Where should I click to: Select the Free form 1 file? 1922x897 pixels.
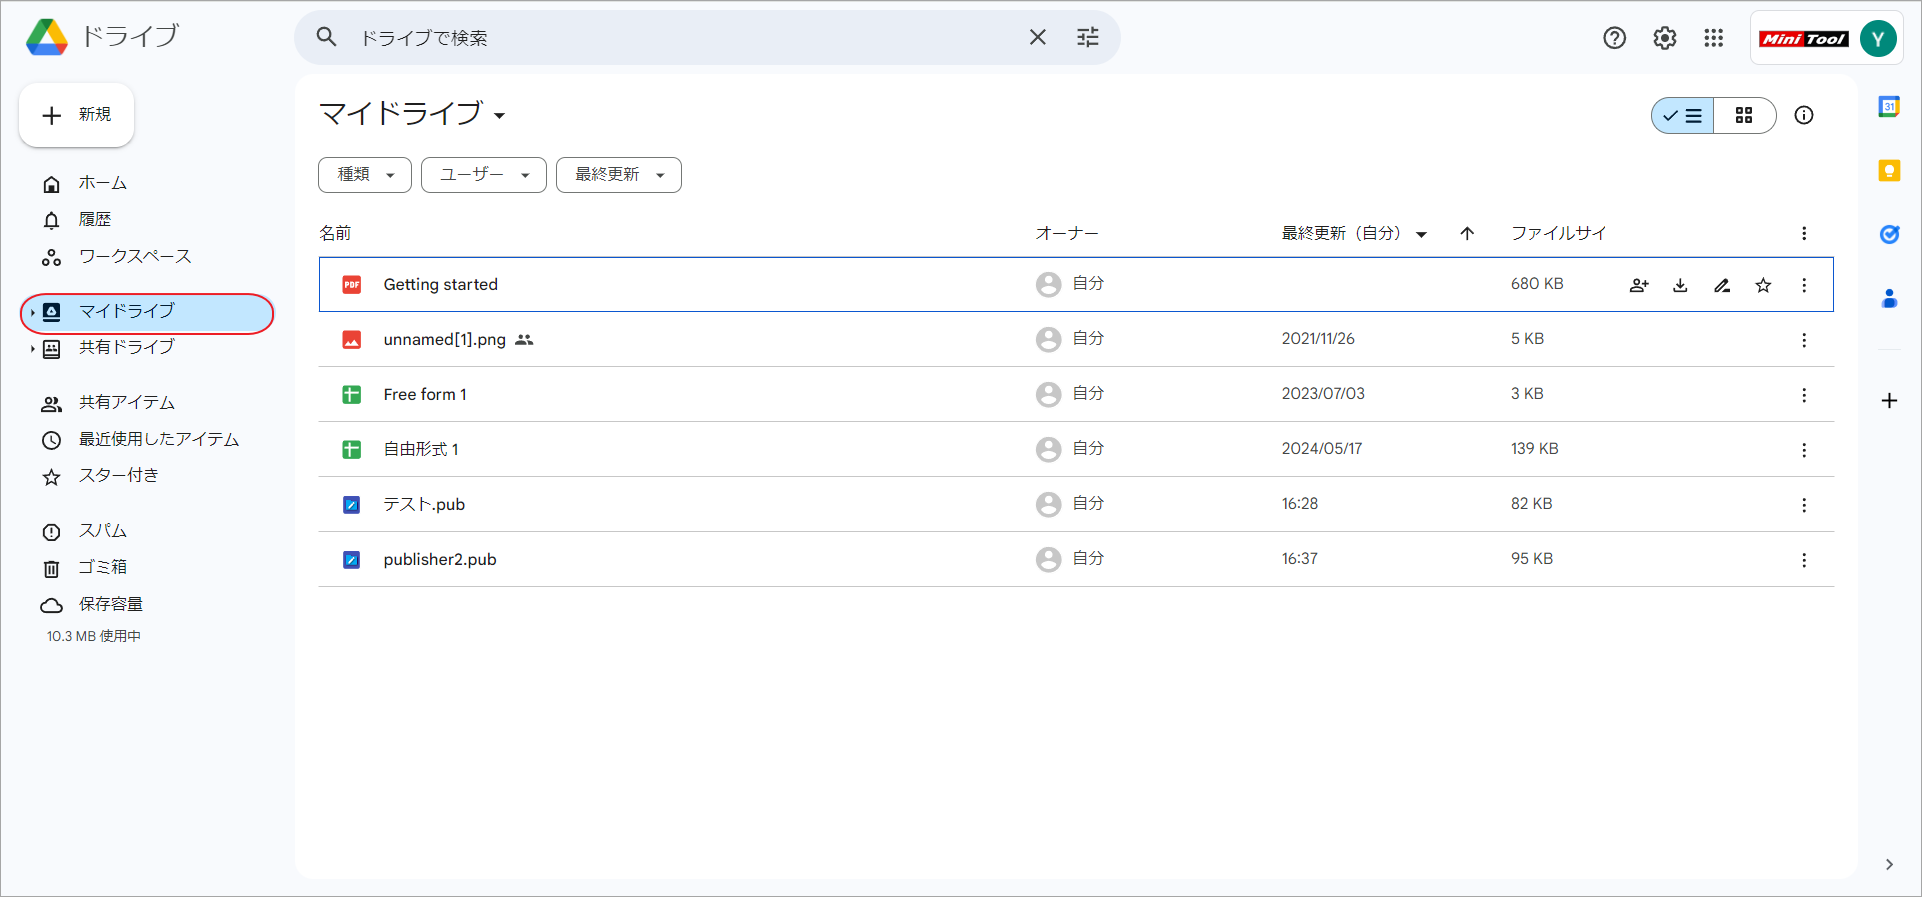1076,395
